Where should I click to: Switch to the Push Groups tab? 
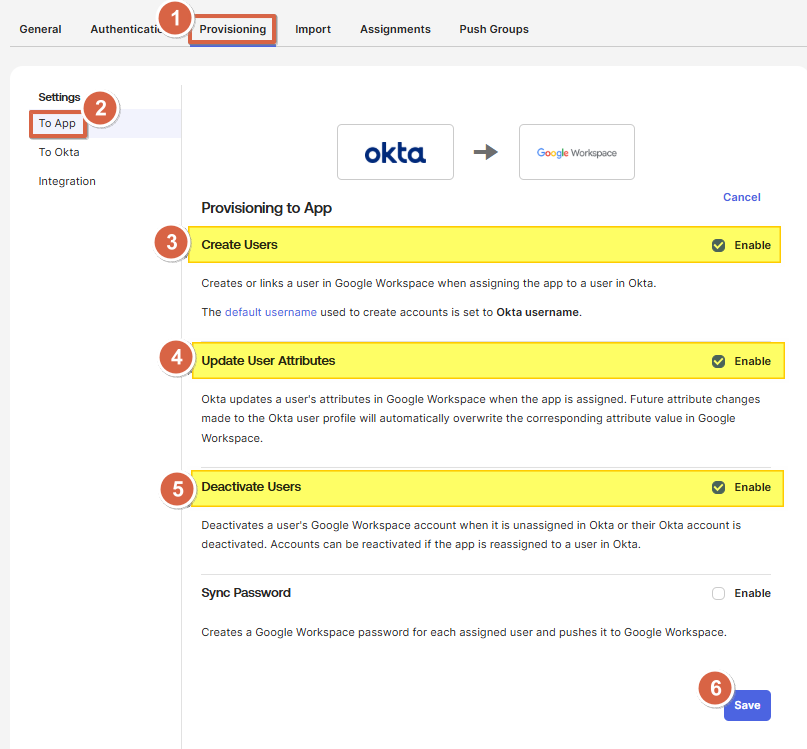pos(494,29)
